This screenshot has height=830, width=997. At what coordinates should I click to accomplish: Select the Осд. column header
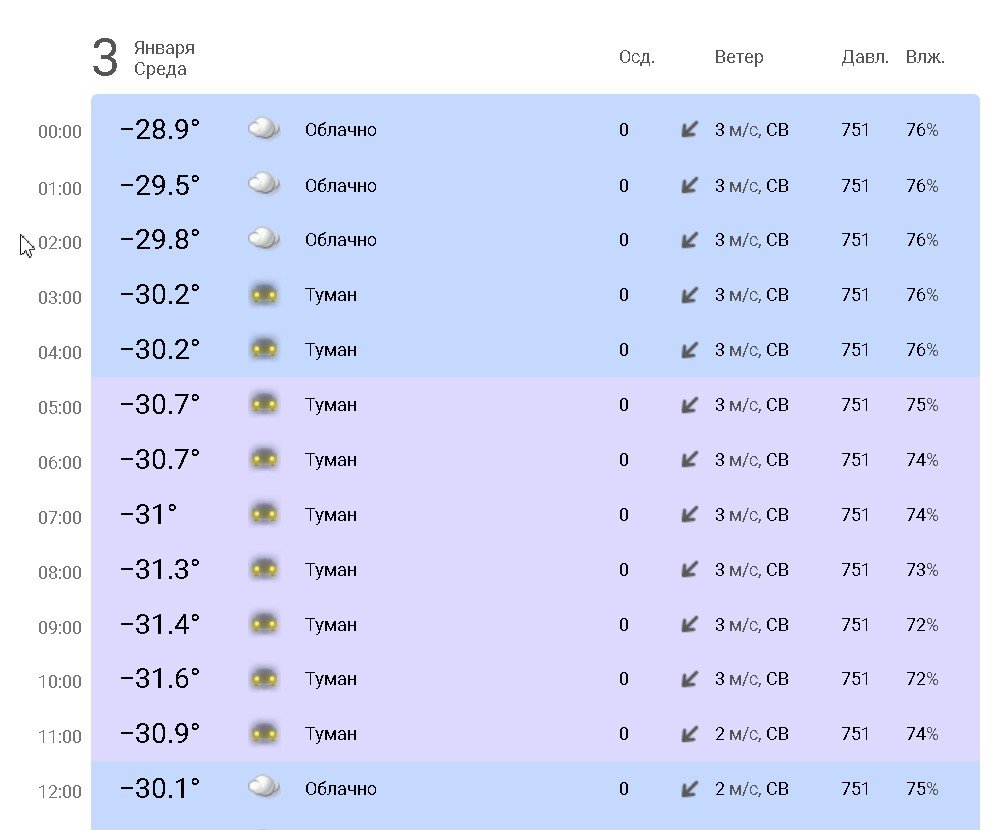pos(636,57)
